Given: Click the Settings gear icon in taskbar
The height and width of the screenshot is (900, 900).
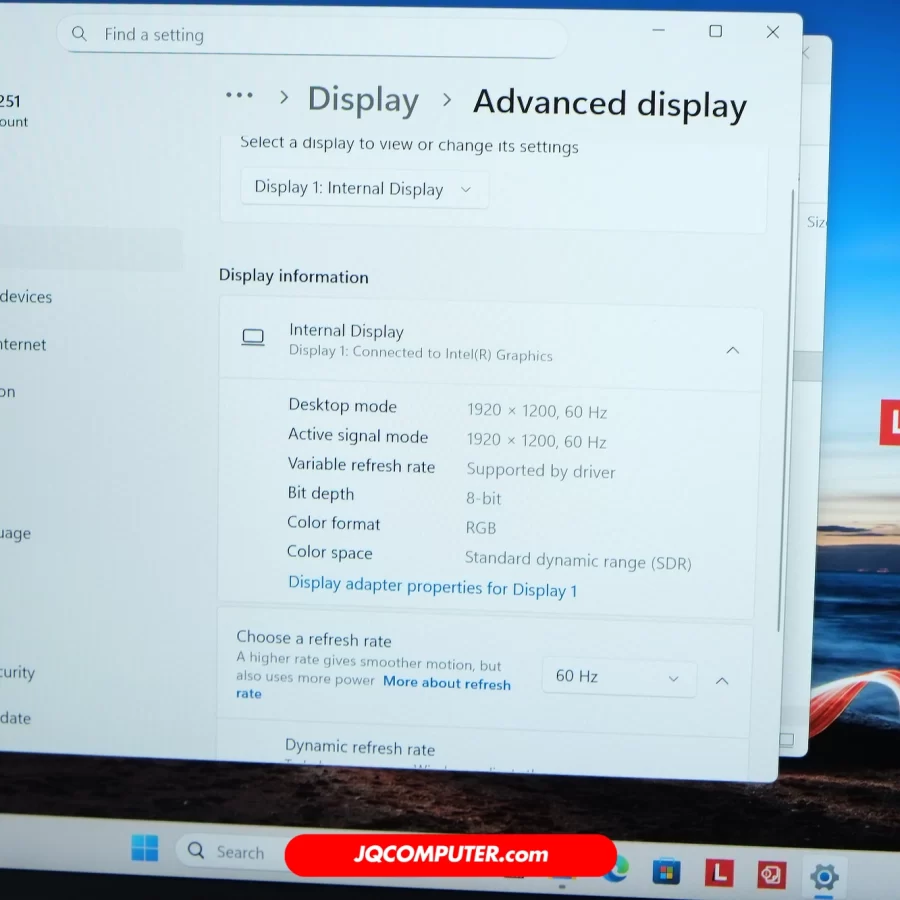Looking at the screenshot, I should [823, 878].
